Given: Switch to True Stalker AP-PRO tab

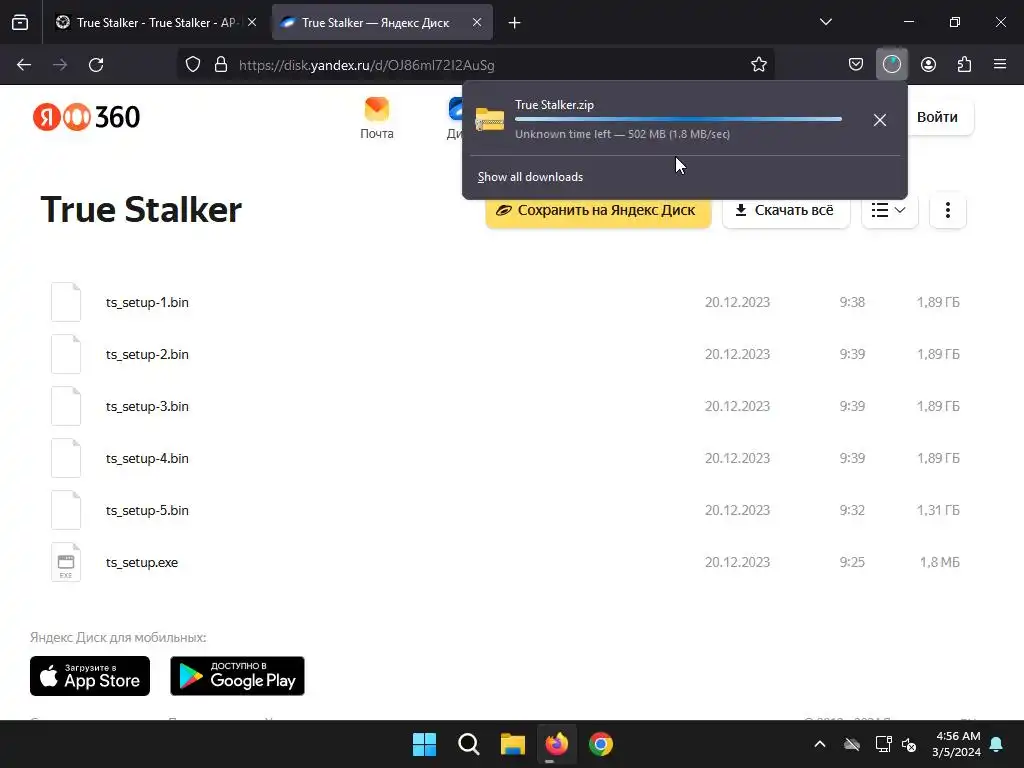Looking at the screenshot, I should (155, 23).
